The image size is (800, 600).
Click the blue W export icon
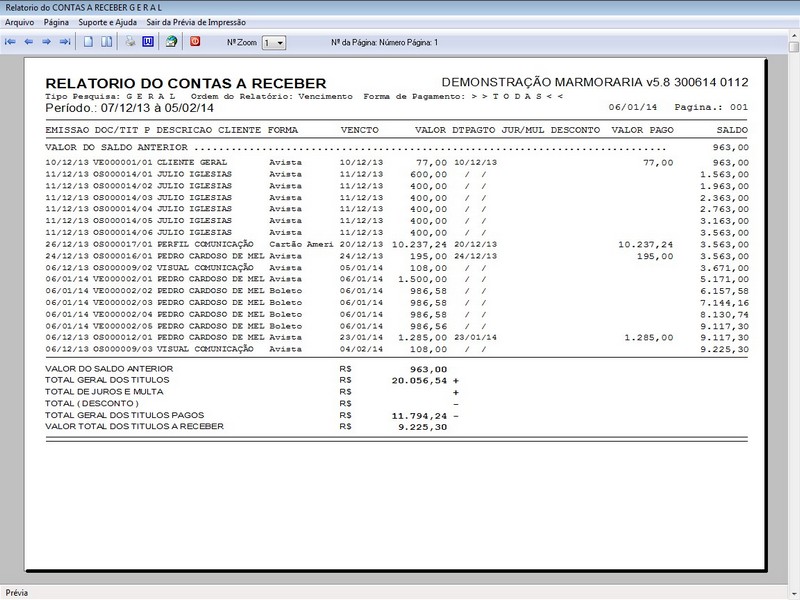[147, 41]
